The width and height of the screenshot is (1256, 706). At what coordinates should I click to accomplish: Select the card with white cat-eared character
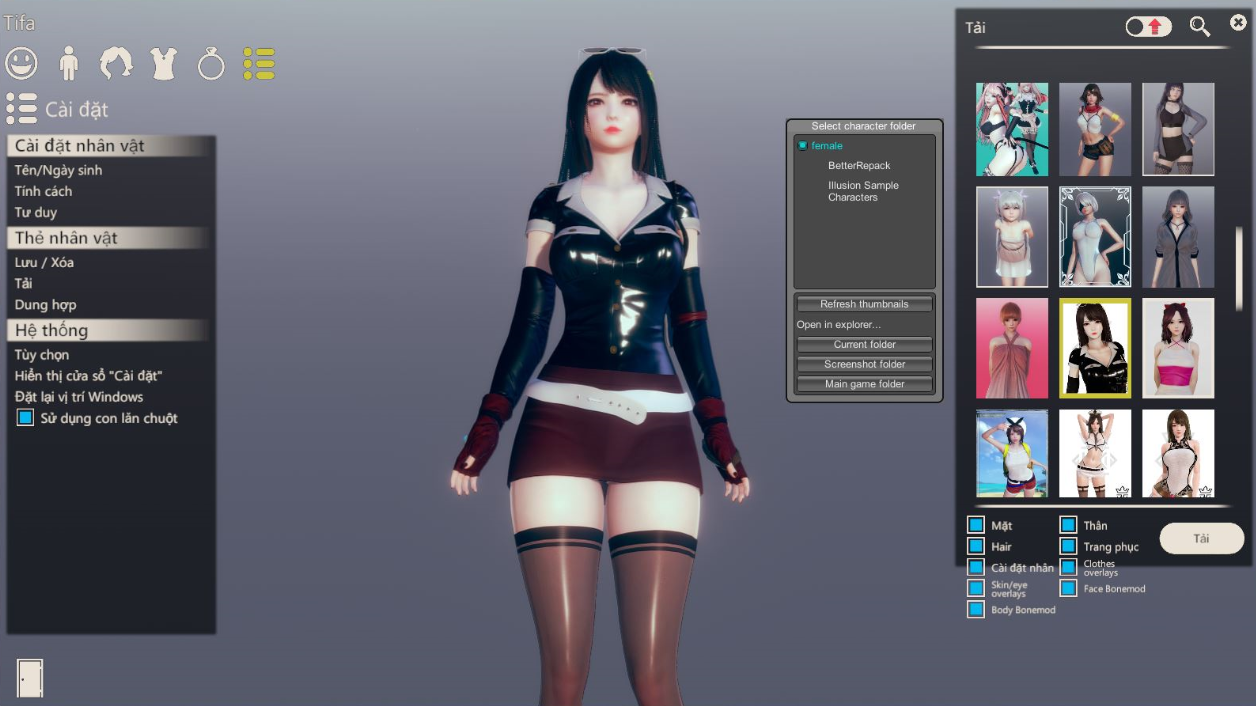(1012, 237)
